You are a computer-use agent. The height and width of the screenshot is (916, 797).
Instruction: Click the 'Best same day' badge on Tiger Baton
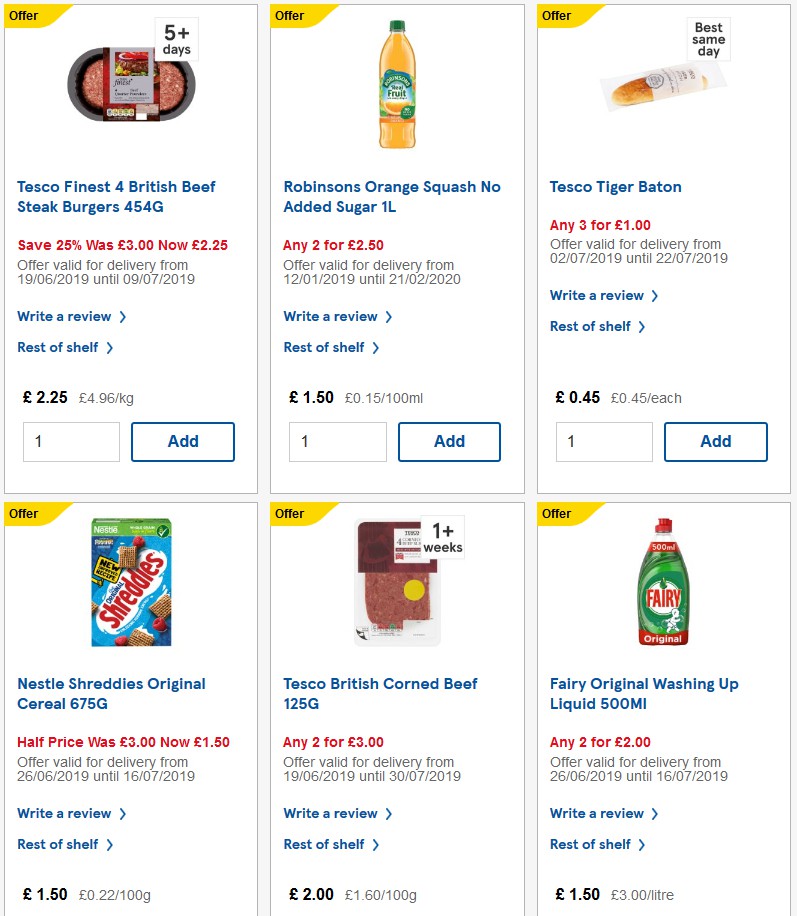[x=708, y=38]
